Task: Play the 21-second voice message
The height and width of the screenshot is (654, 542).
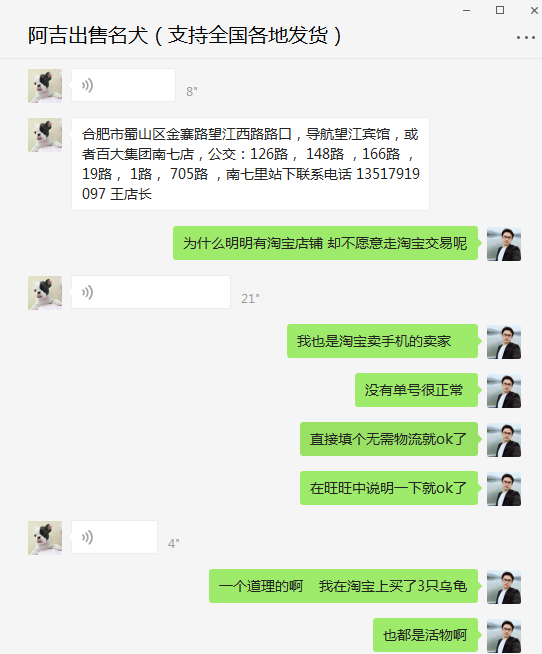Action: (x=151, y=292)
